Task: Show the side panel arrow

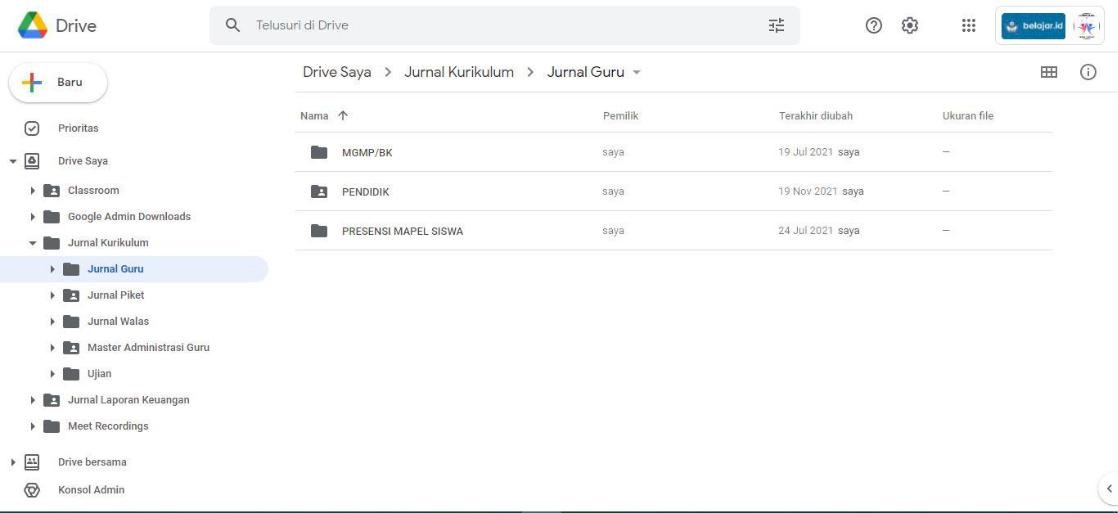Action: coord(1107,488)
